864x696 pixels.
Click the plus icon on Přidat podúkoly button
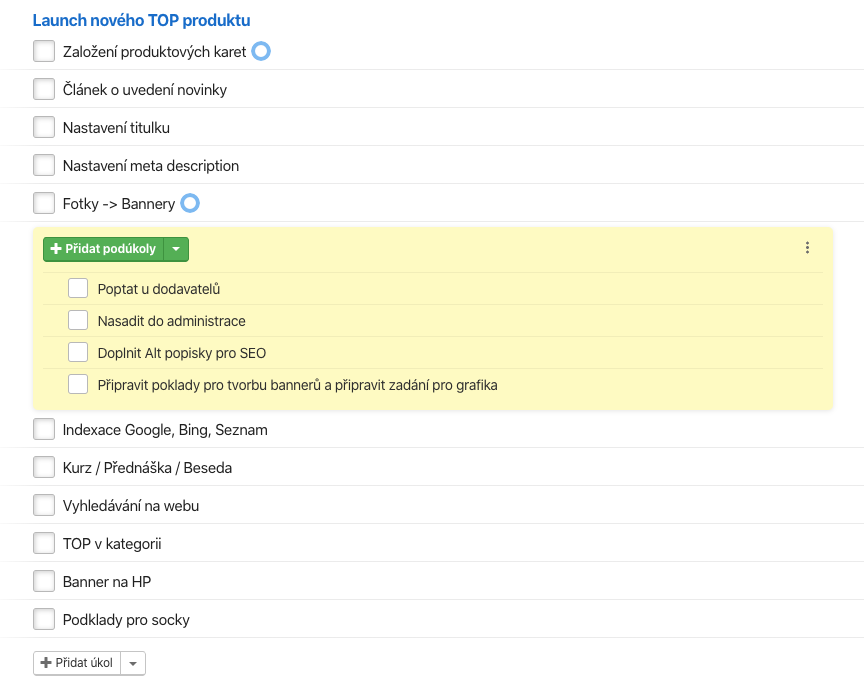[56, 249]
